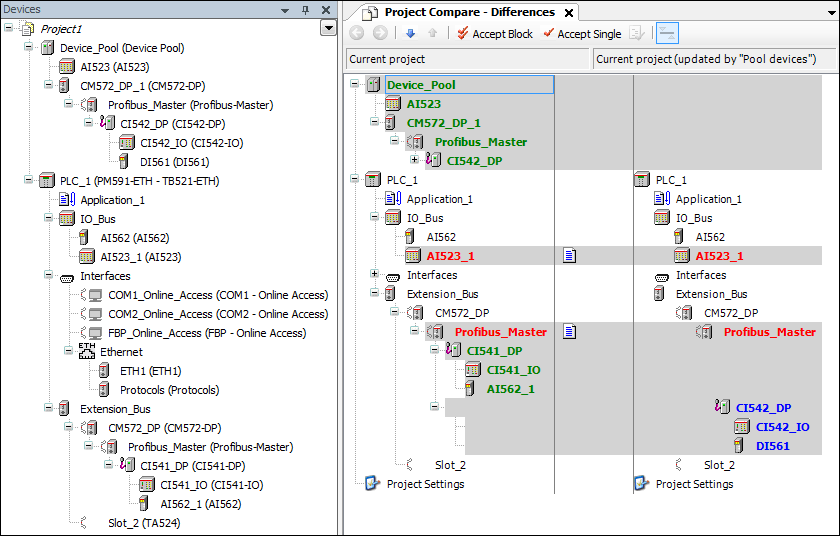
Task: Close the Project Compare - Differences tab
Action: click(x=569, y=13)
